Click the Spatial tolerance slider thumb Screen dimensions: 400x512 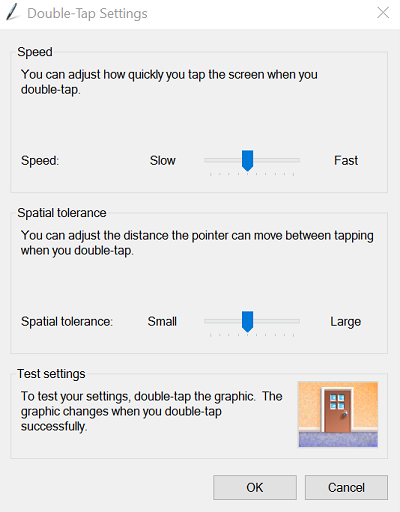[x=247, y=321]
